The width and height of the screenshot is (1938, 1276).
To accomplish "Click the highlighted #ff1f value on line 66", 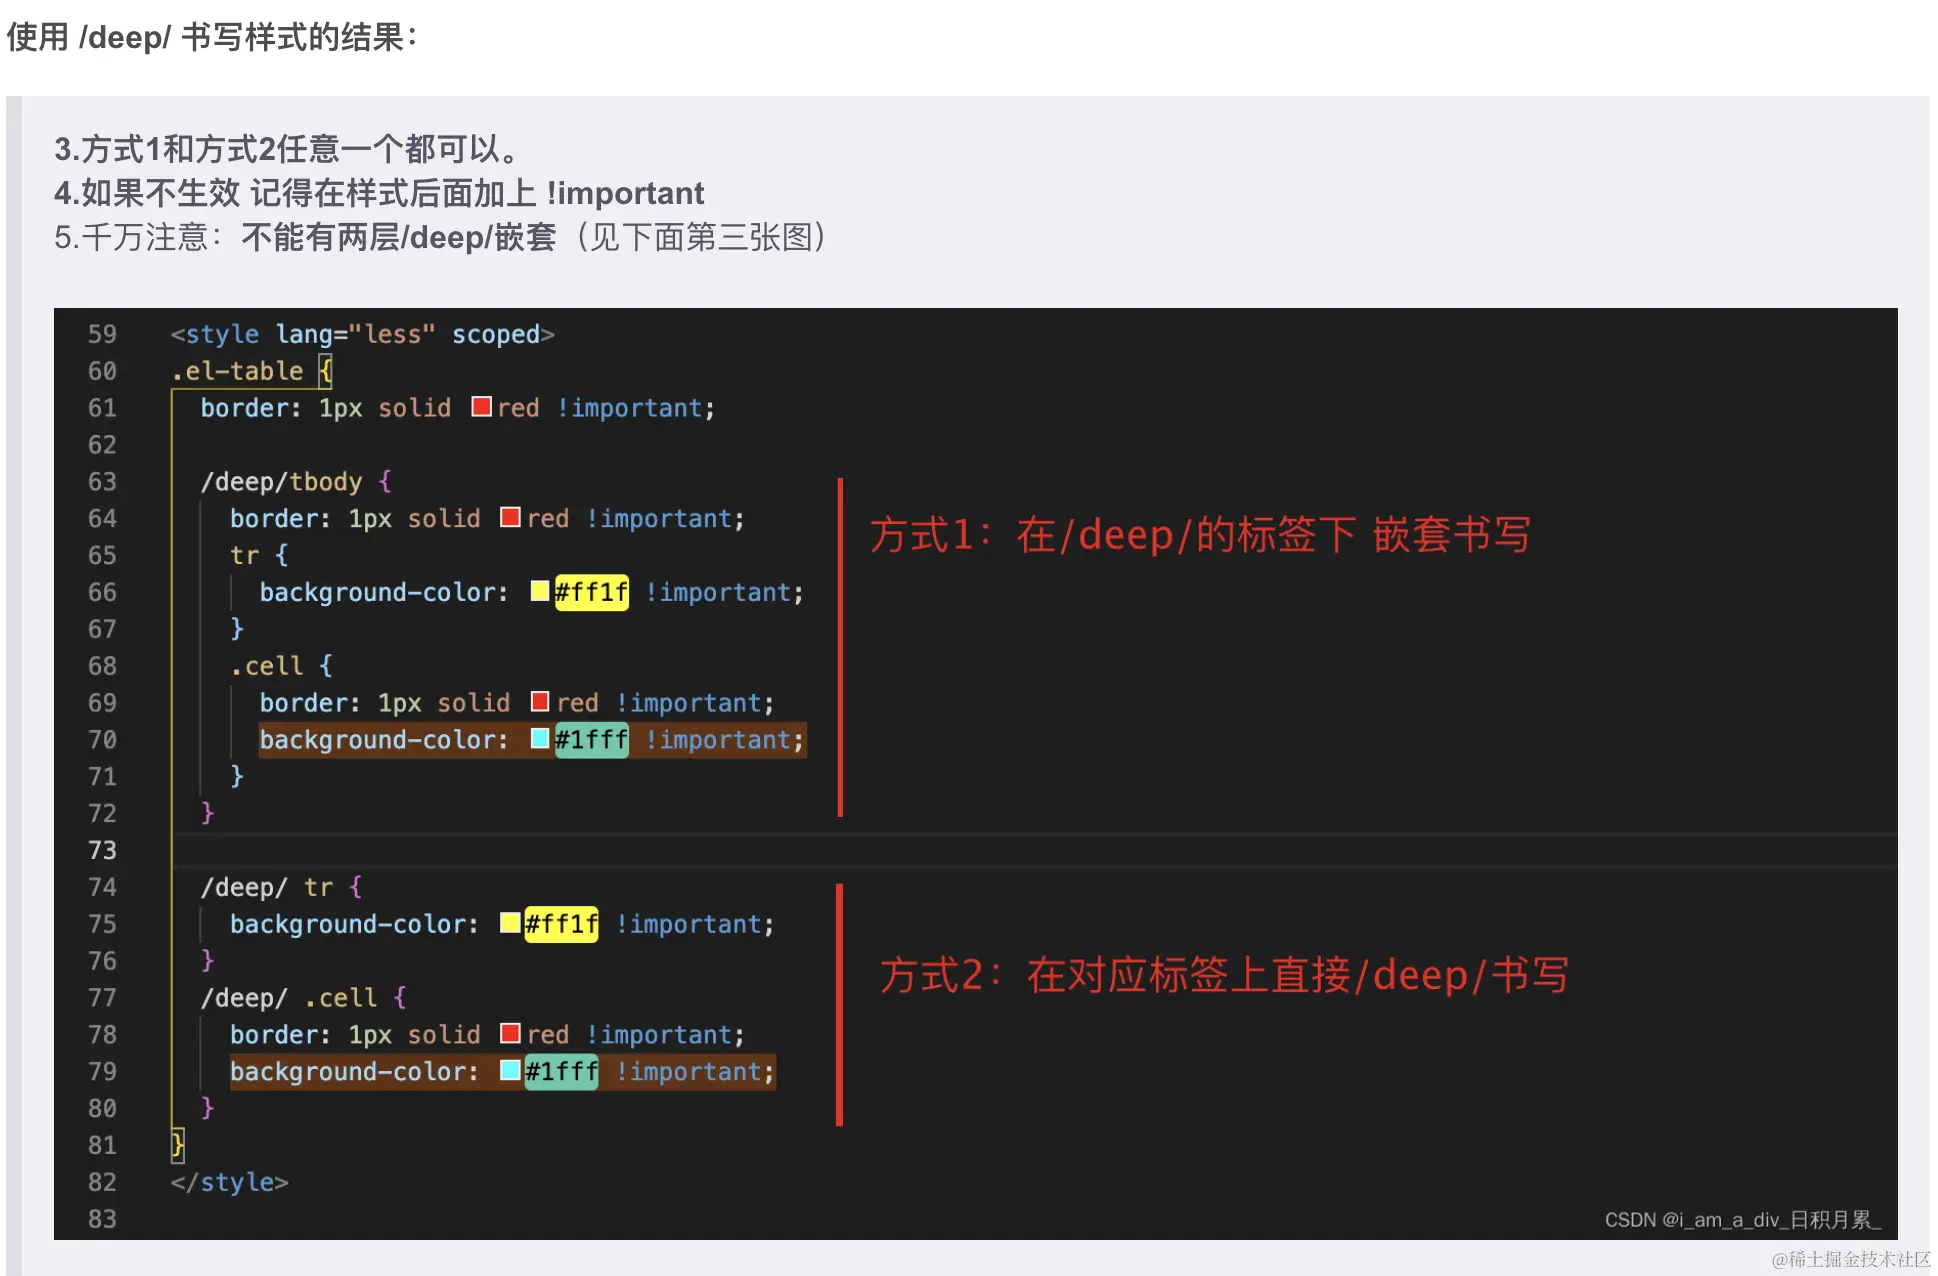I will [x=591, y=592].
